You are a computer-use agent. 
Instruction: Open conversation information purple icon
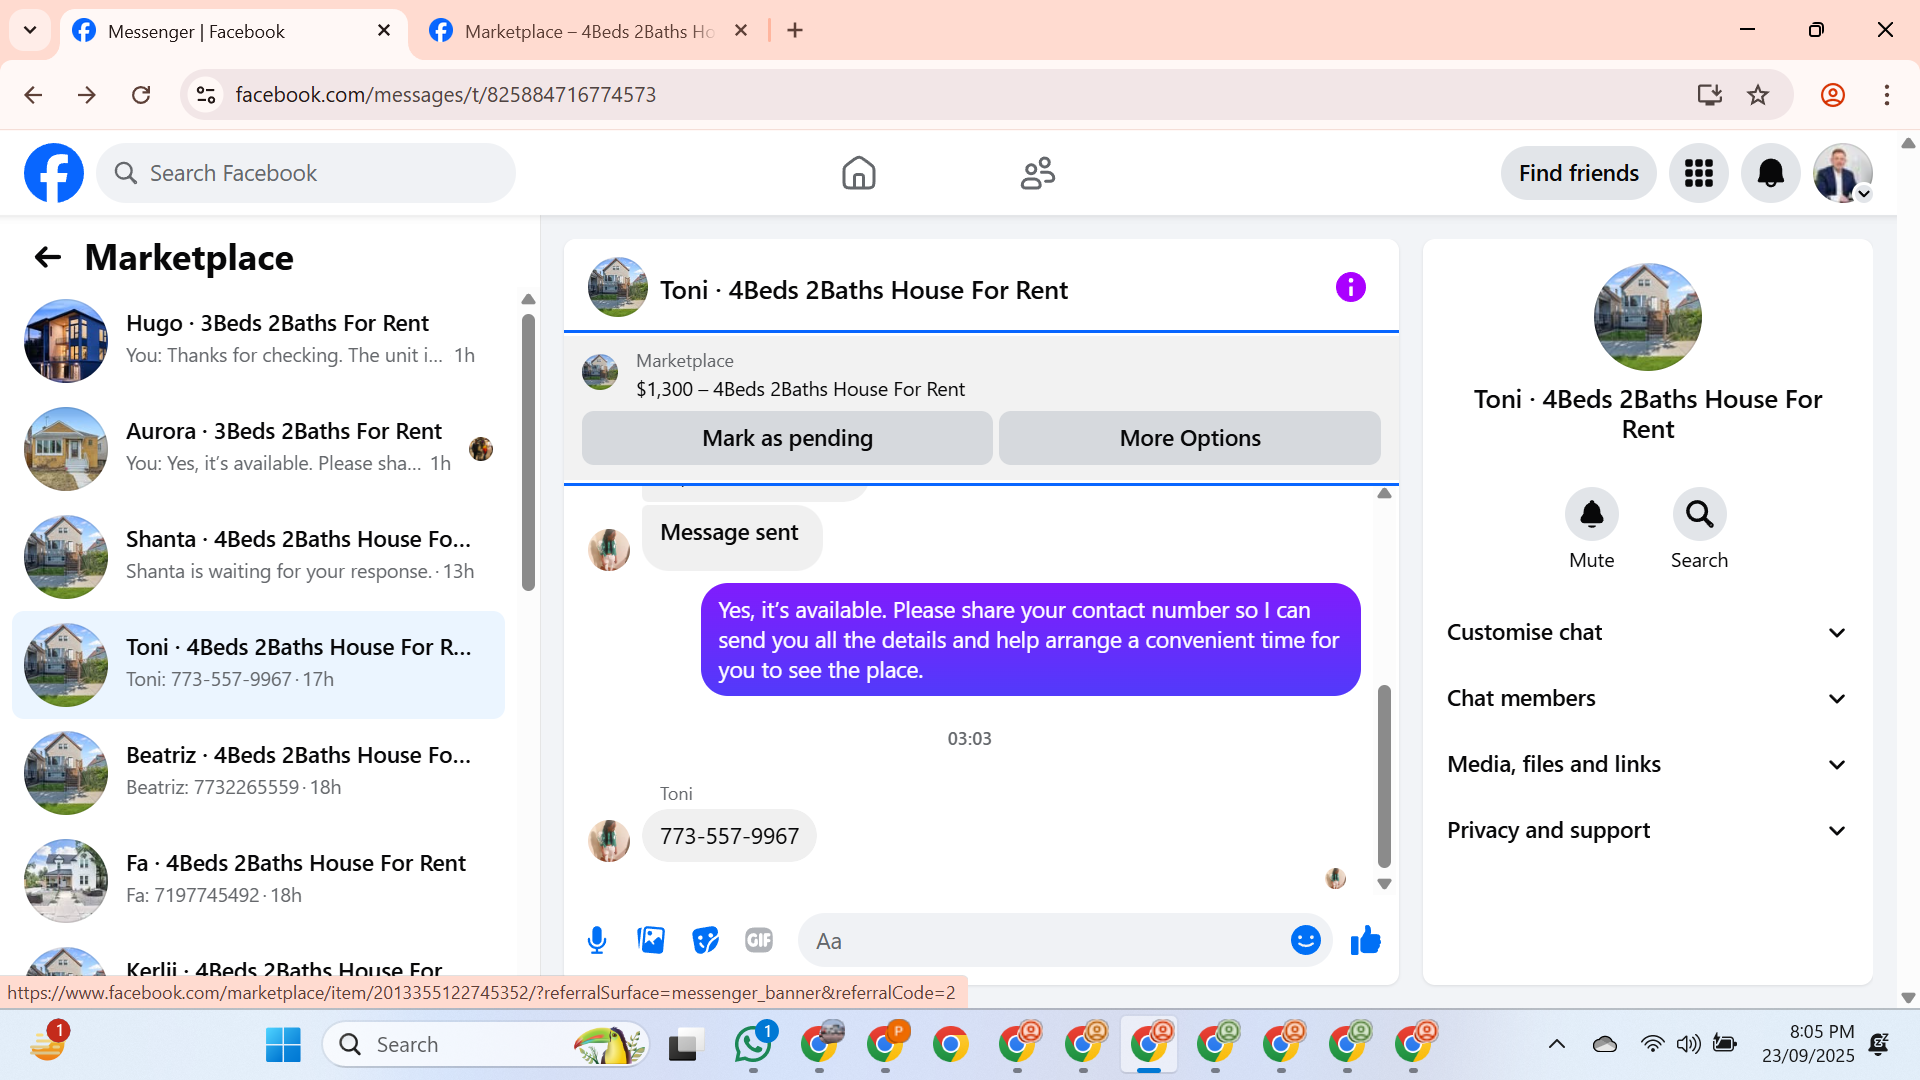[1350, 288]
